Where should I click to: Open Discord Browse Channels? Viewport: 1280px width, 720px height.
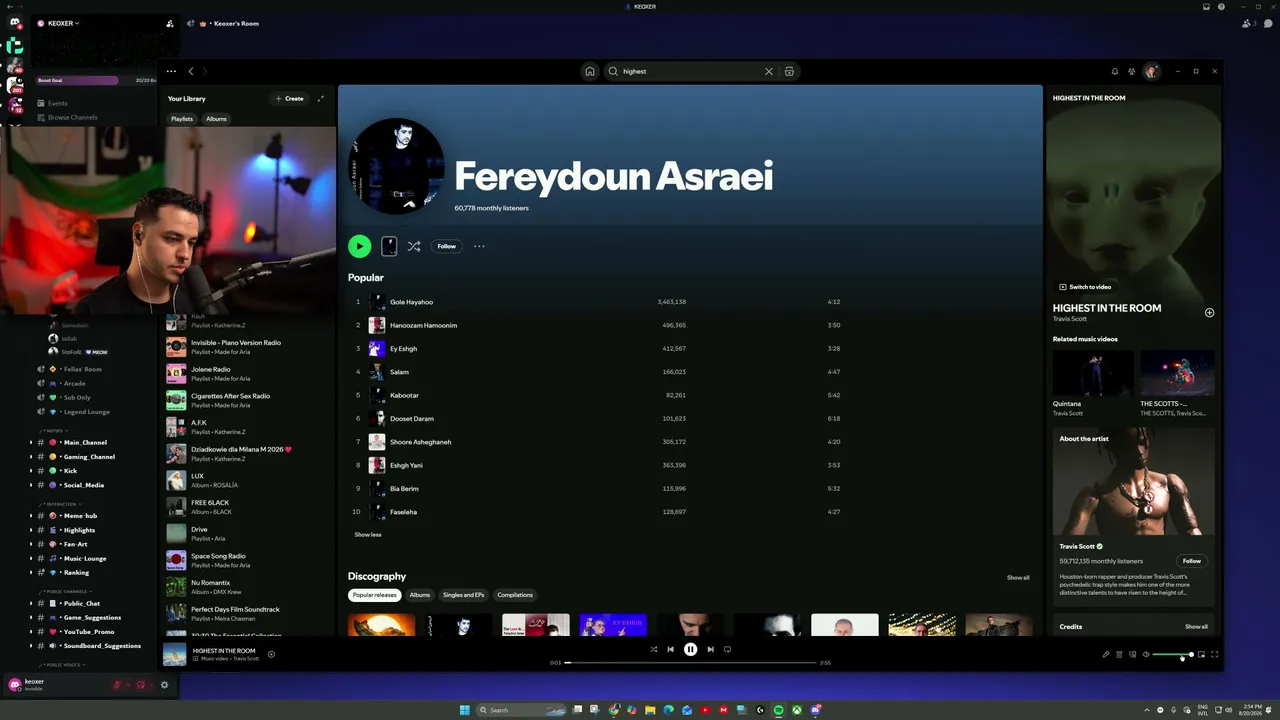72,117
